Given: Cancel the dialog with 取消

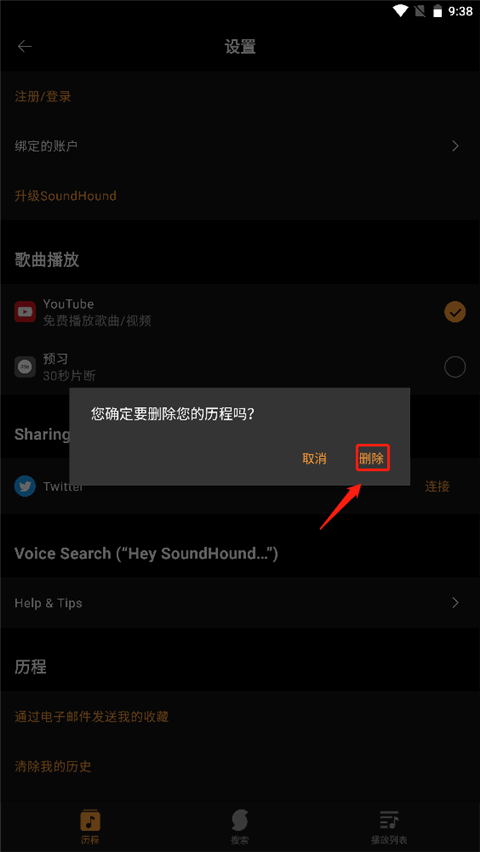Looking at the screenshot, I should pyautogui.click(x=314, y=459).
